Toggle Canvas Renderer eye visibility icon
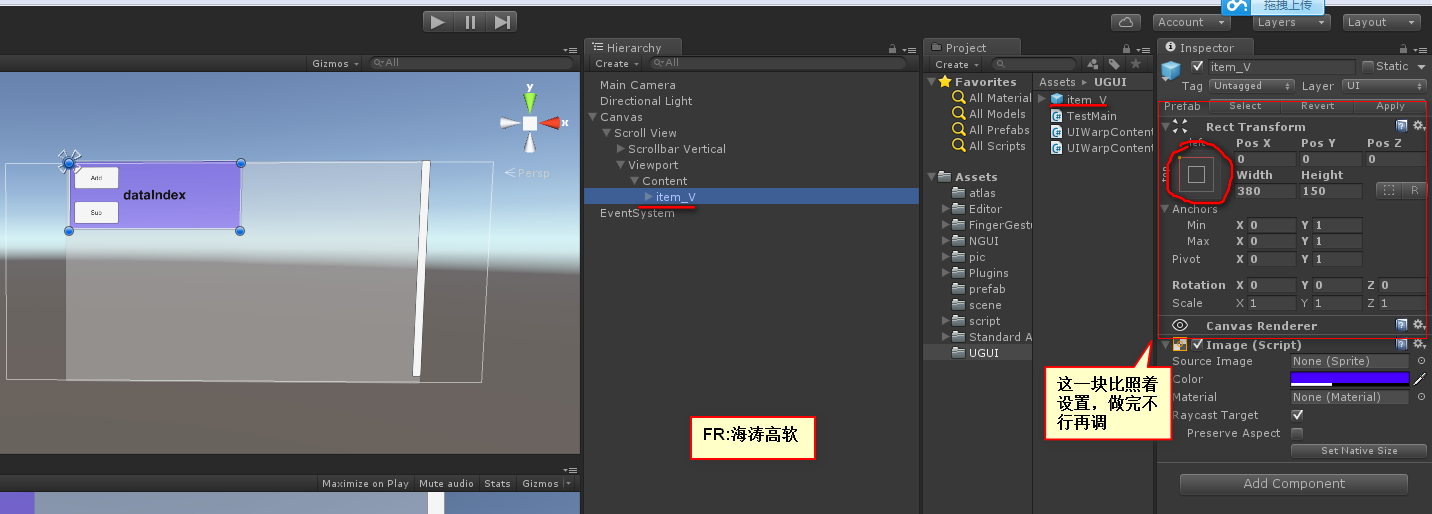The height and width of the screenshot is (514, 1432). pyautogui.click(x=1180, y=325)
